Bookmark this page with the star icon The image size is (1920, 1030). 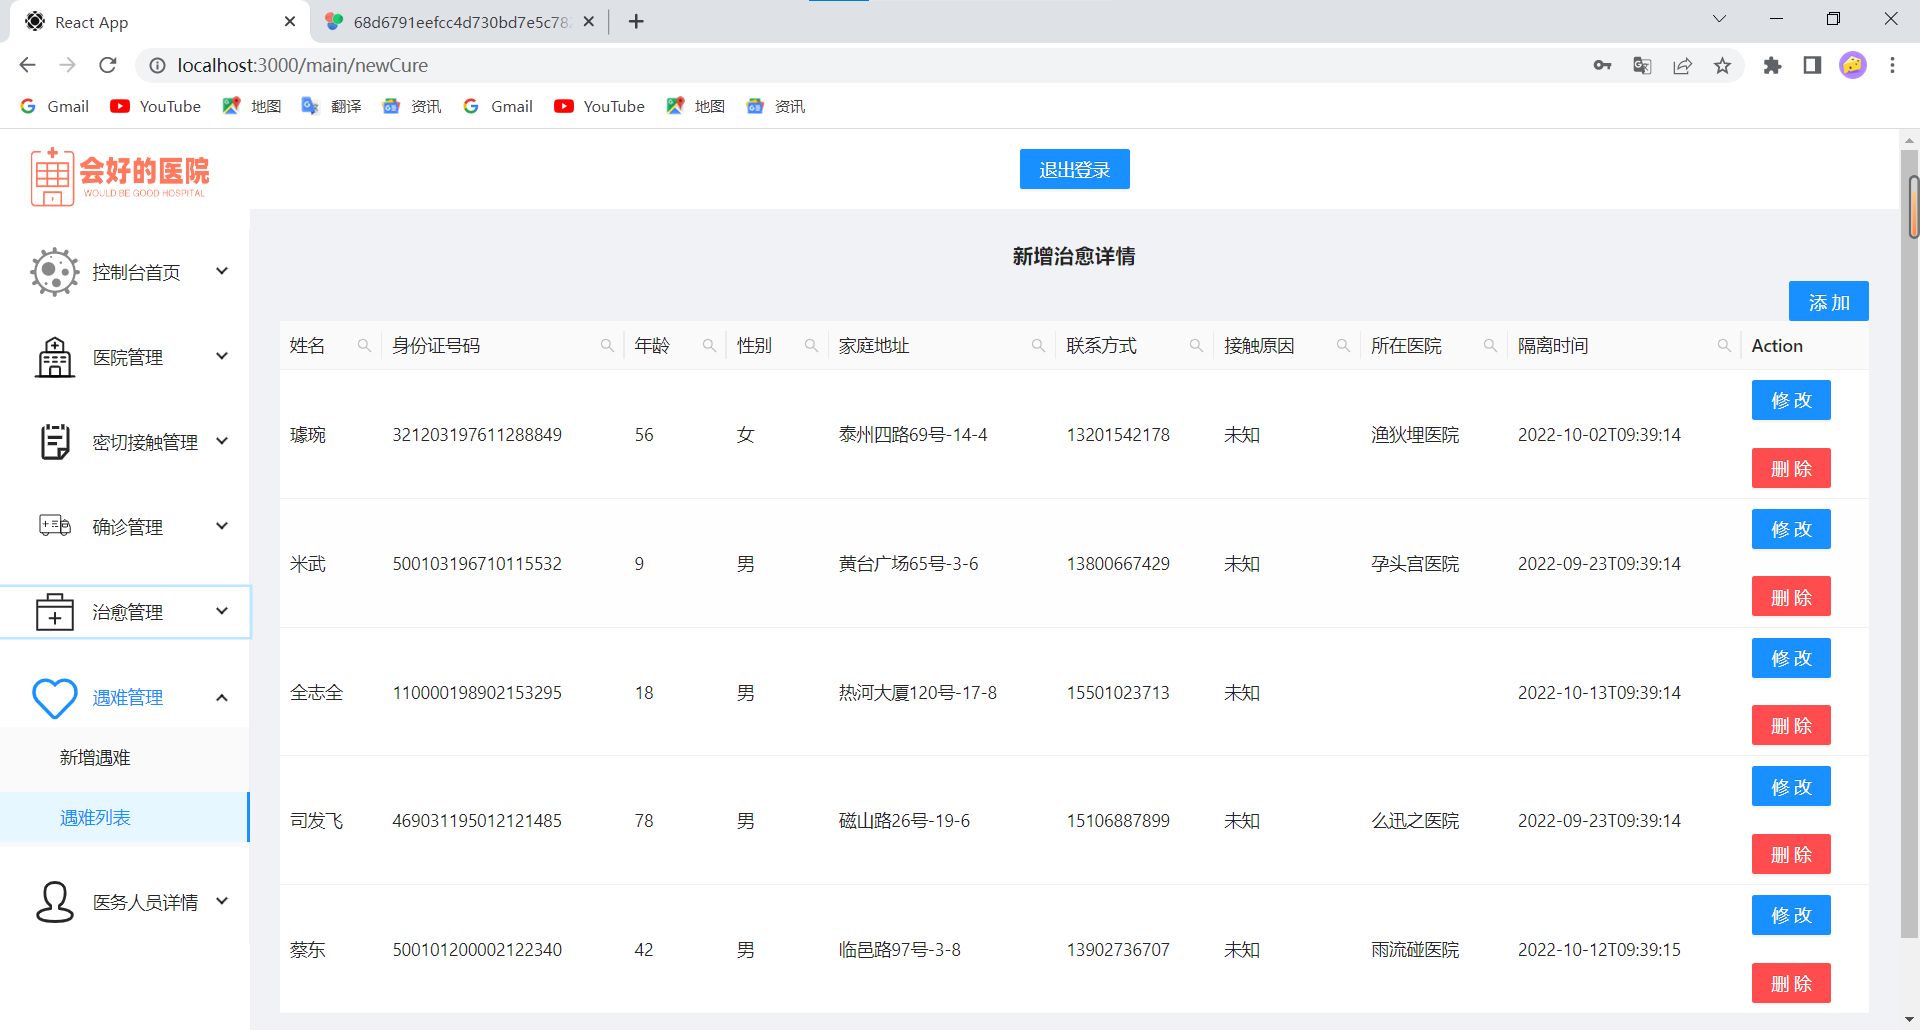1722,65
